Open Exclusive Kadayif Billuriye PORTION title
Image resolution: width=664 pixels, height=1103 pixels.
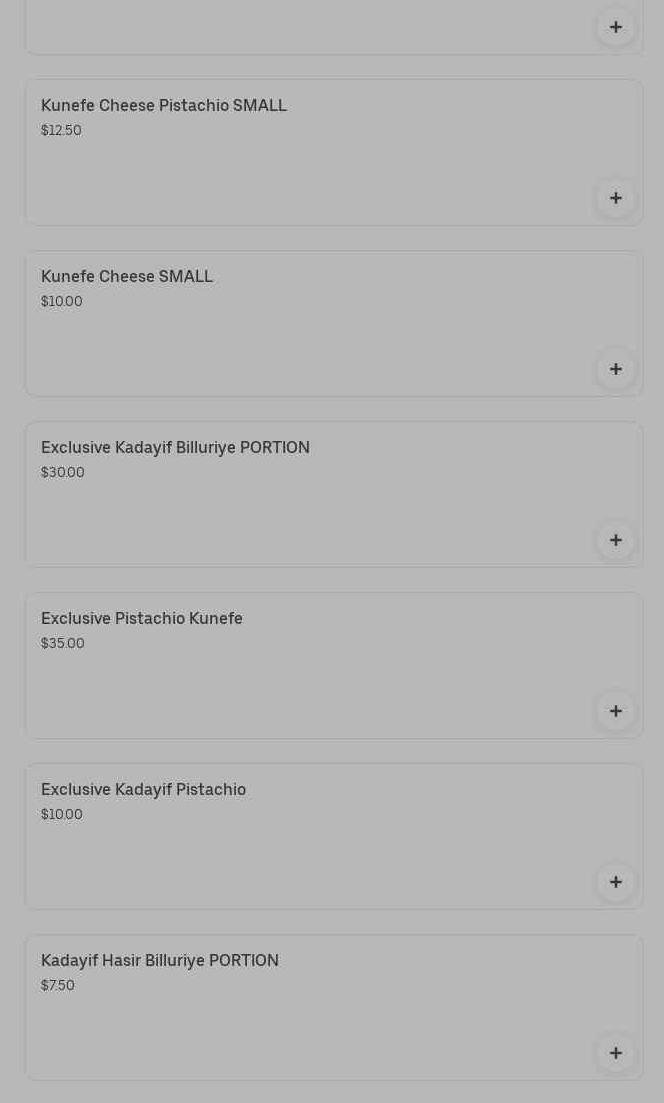click(x=175, y=447)
